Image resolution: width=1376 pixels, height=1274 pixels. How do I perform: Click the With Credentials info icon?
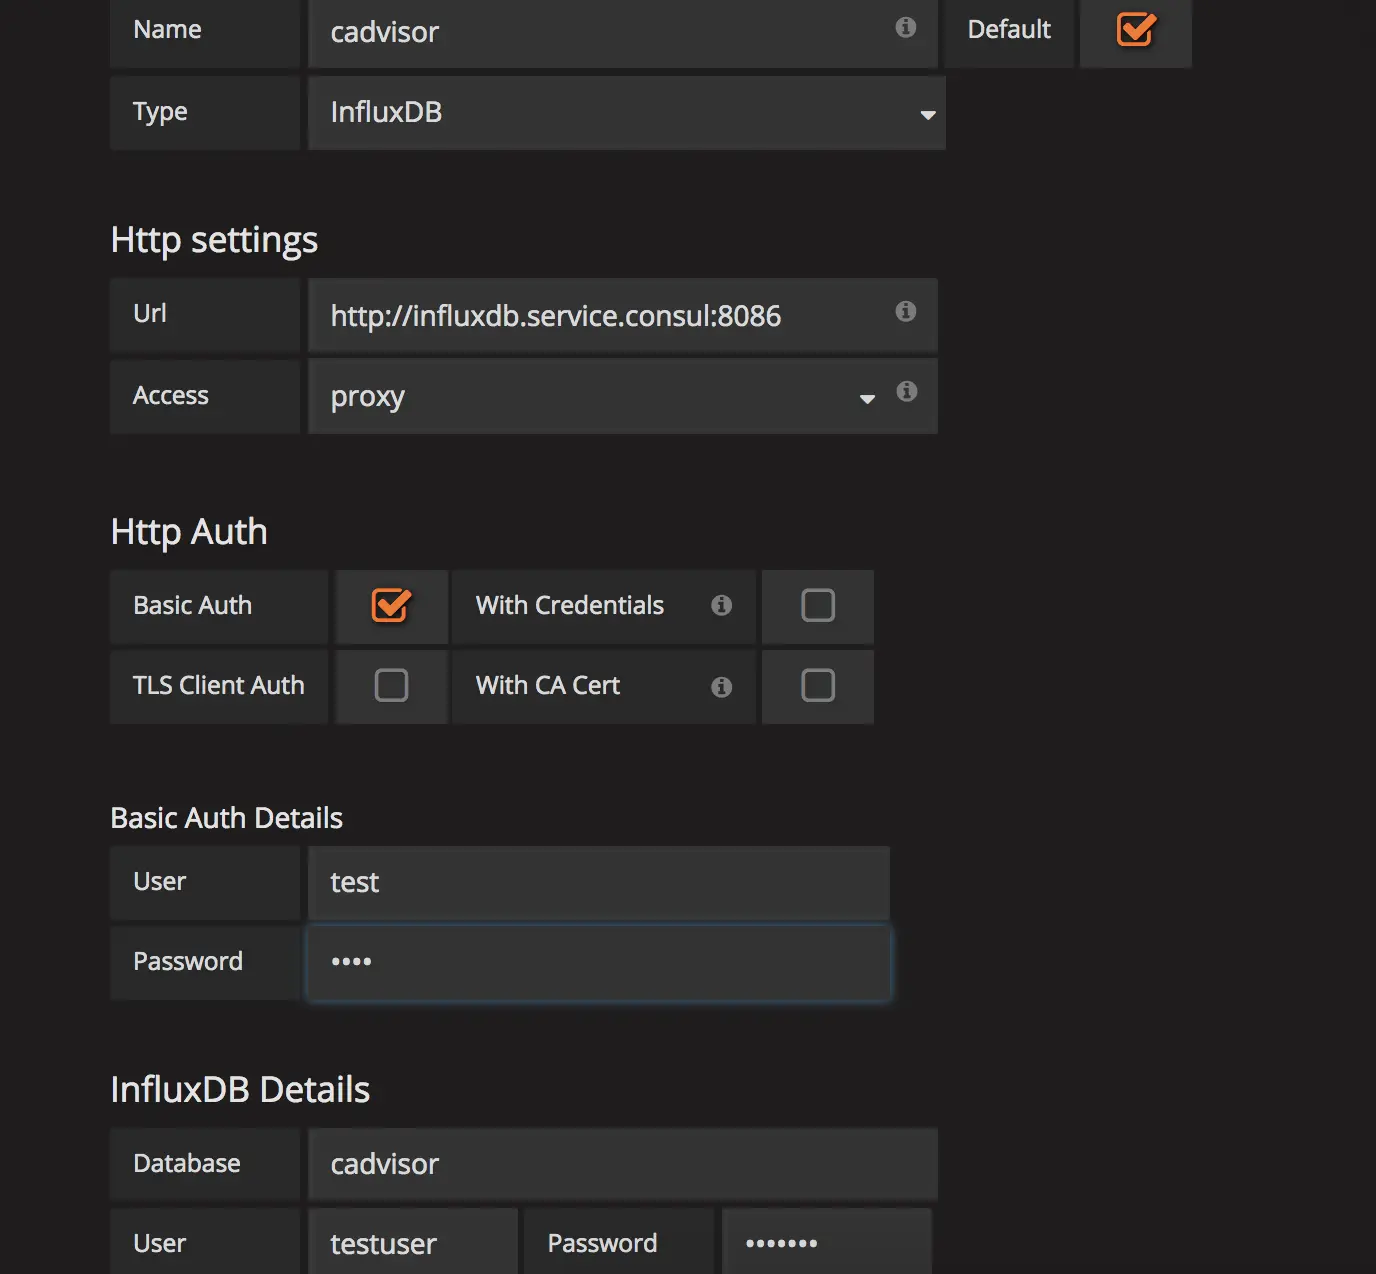[x=721, y=606]
